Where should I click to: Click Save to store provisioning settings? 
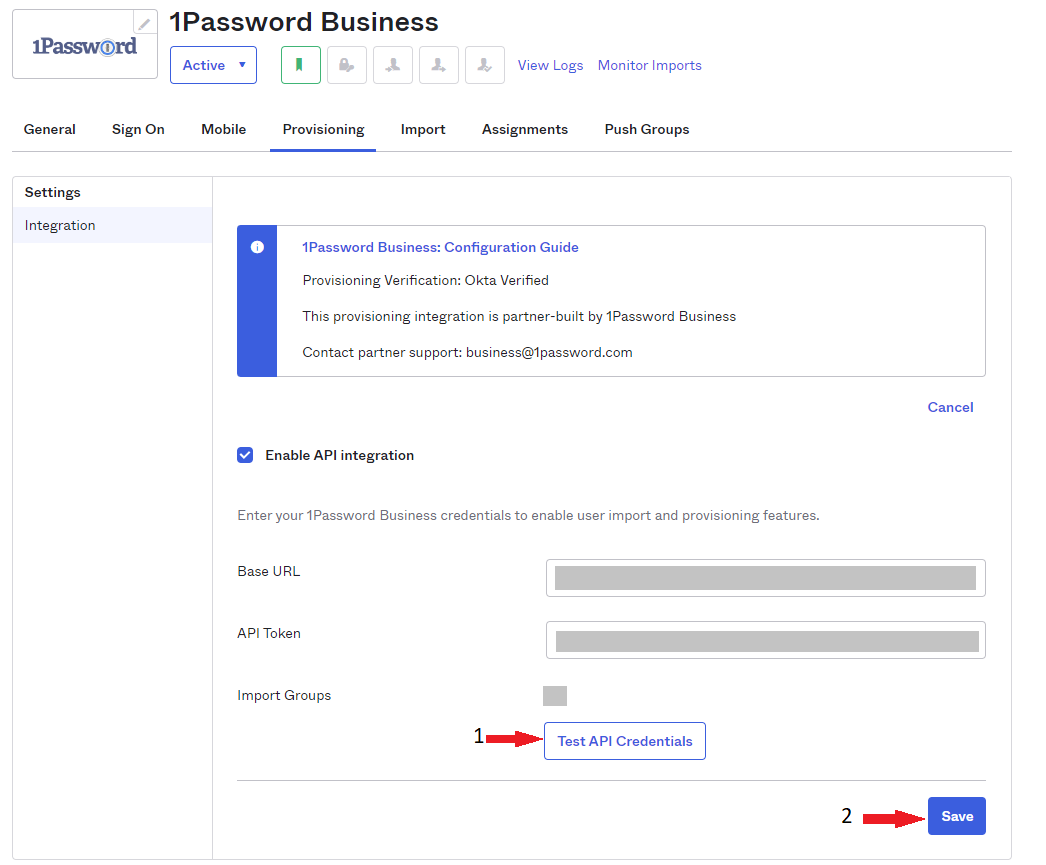point(956,816)
